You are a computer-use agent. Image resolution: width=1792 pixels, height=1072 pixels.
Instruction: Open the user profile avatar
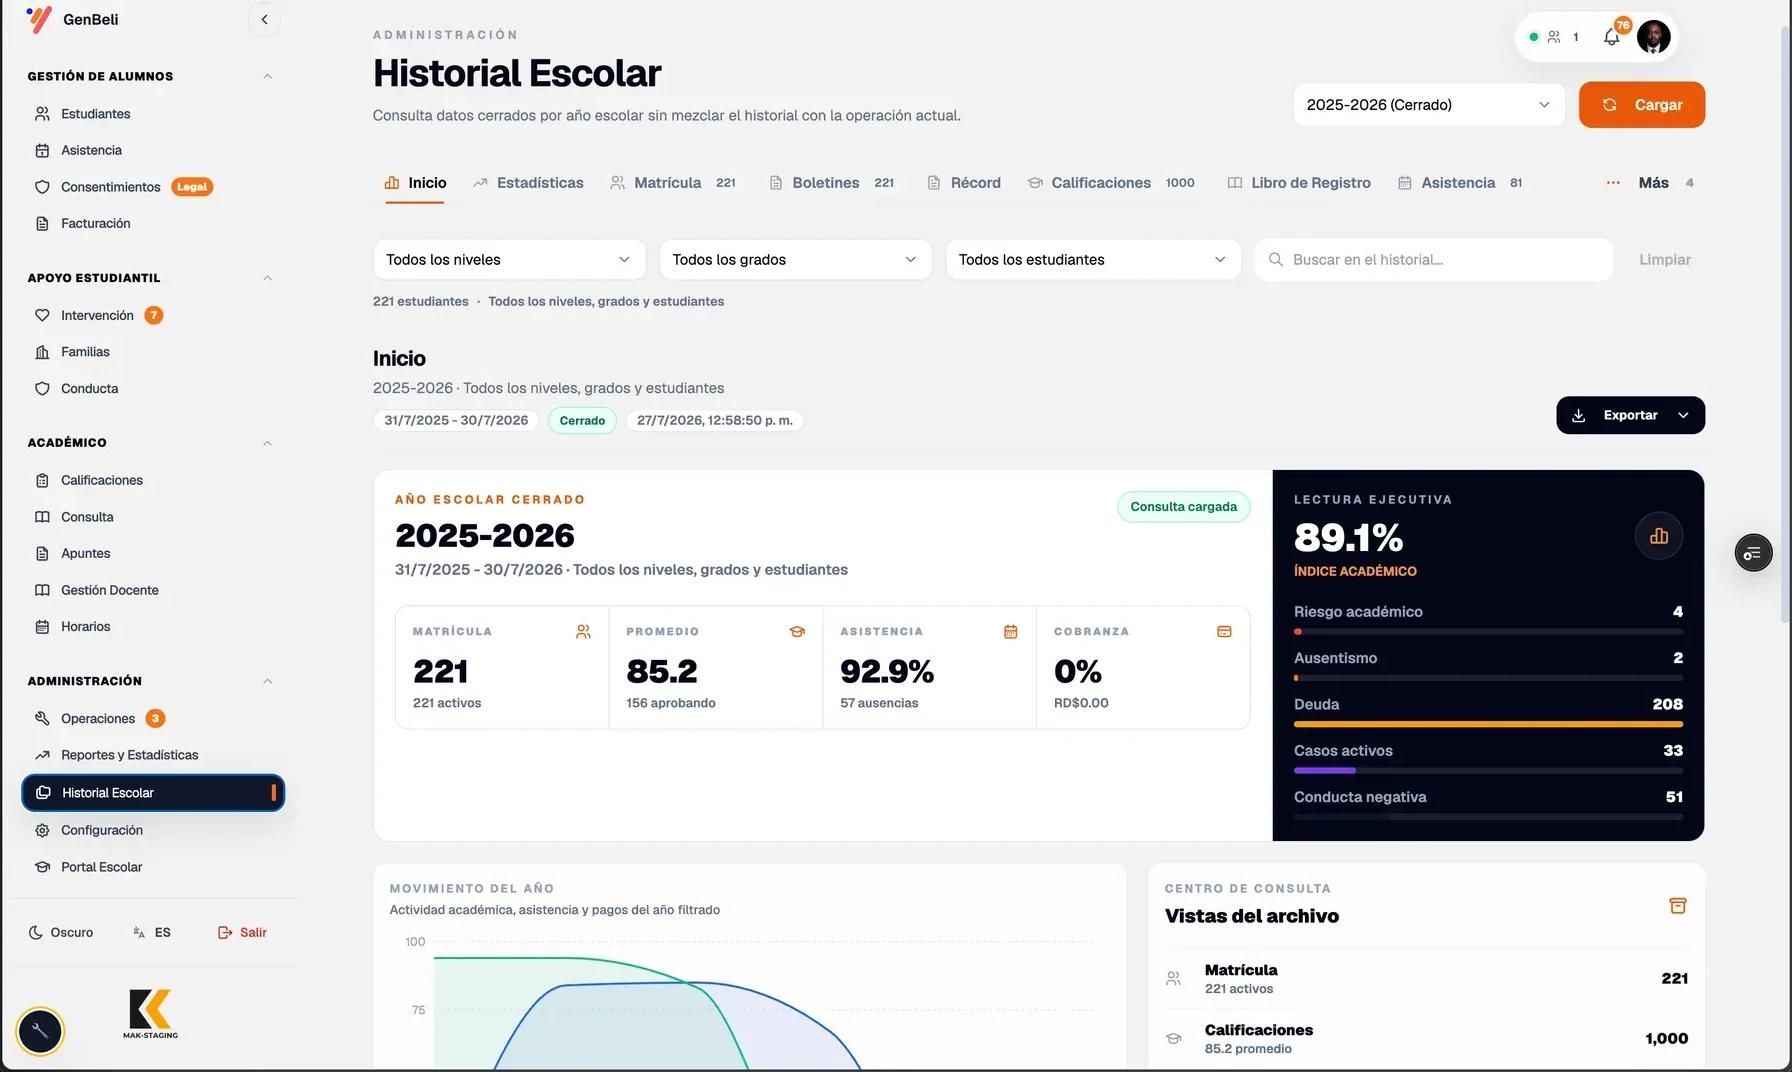(1653, 37)
